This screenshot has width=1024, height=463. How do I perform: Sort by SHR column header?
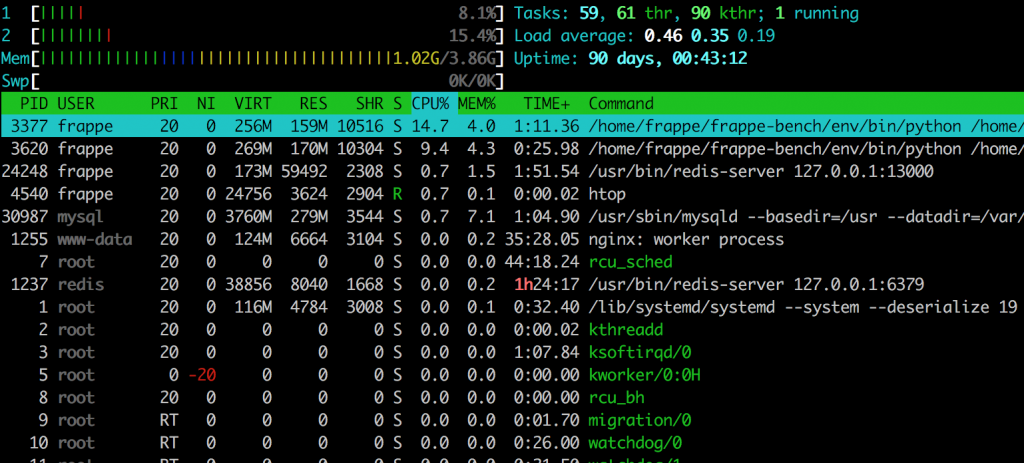coord(370,103)
